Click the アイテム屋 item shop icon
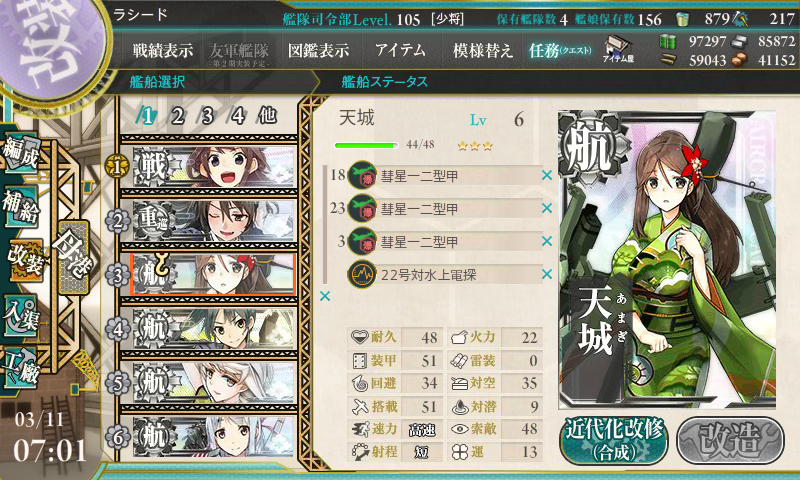This screenshot has width=800, height=480. point(618,49)
